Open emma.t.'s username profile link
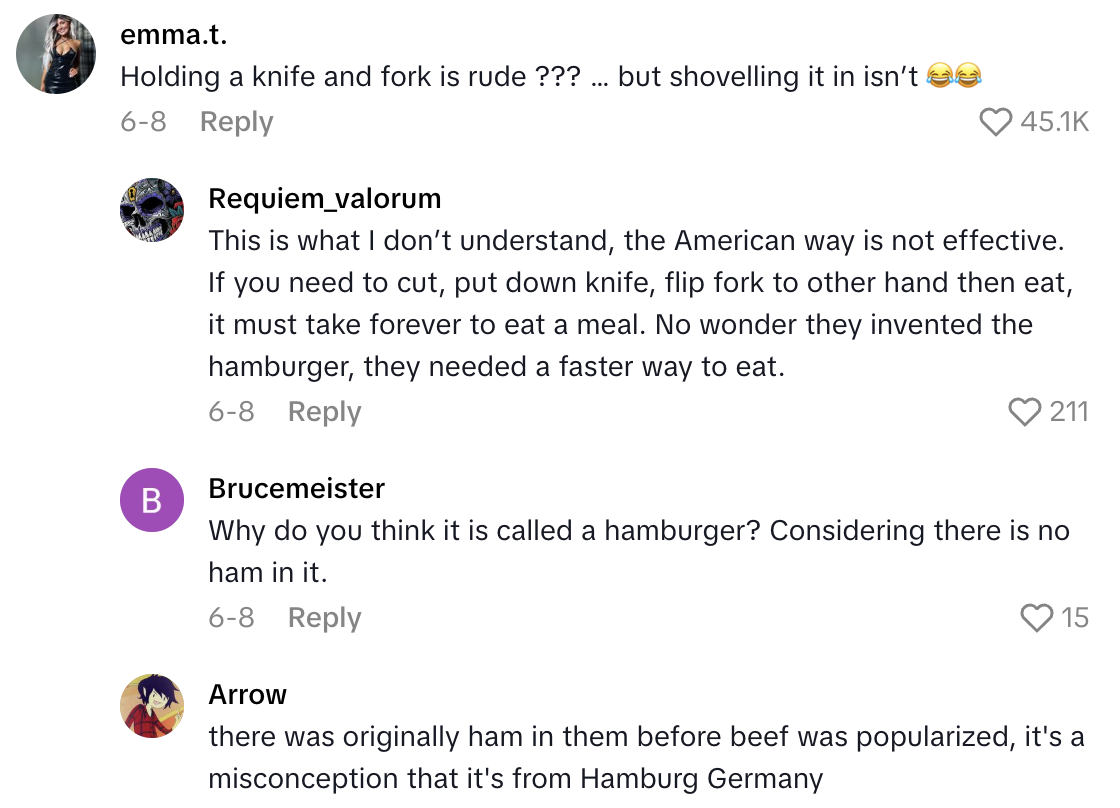The width and height of the screenshot is (1120, 808). tap(173, 34)
